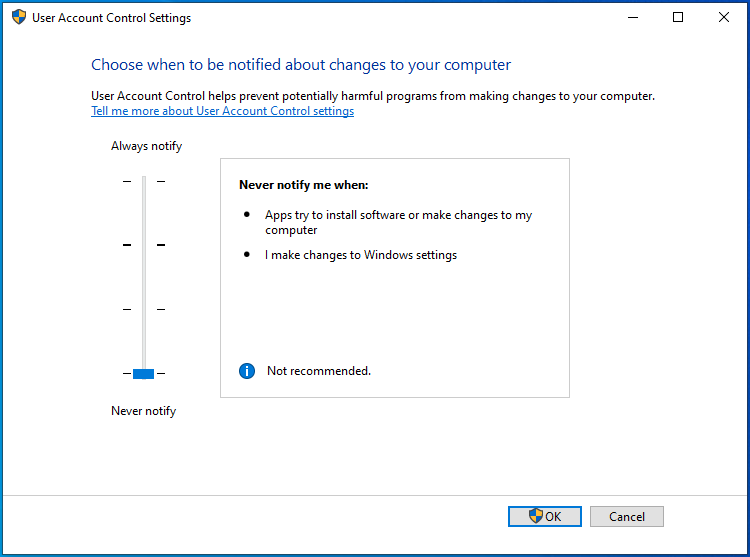Set slider to the third notch from top
This screenshot has height=557, width=750.
[143, 309]
